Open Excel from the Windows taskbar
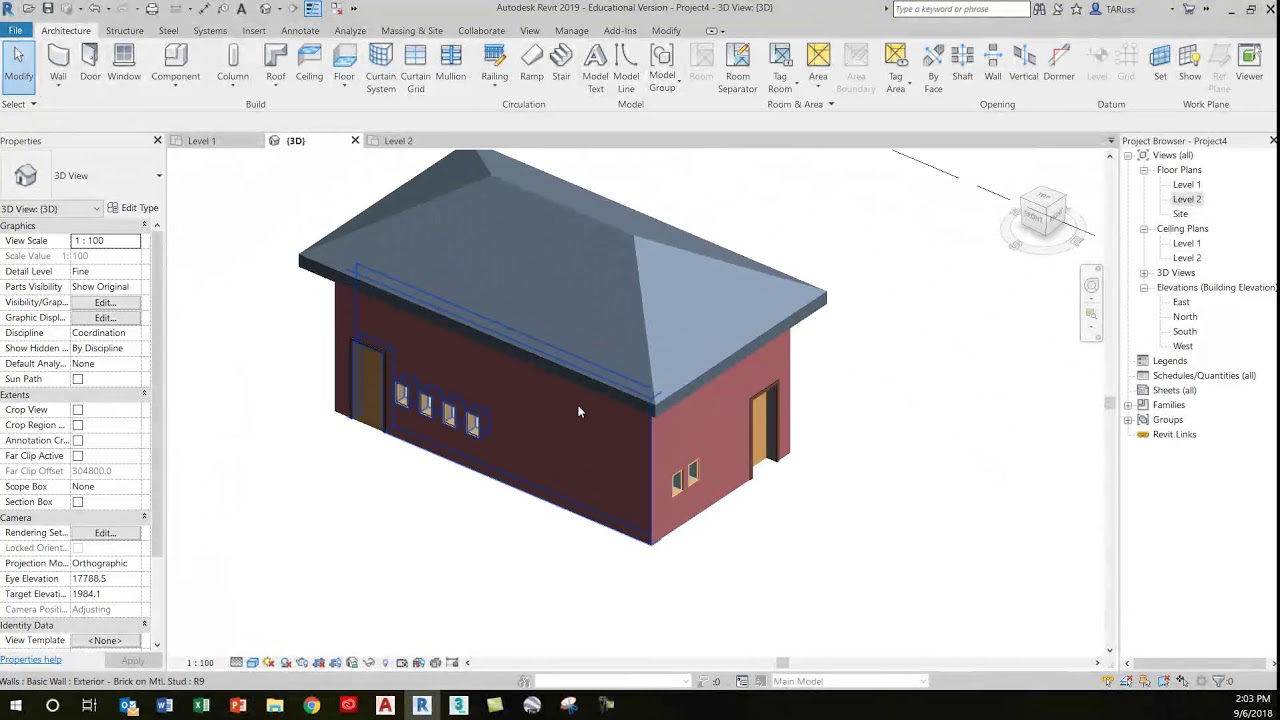1280x720 pixels. click(201, 705)
